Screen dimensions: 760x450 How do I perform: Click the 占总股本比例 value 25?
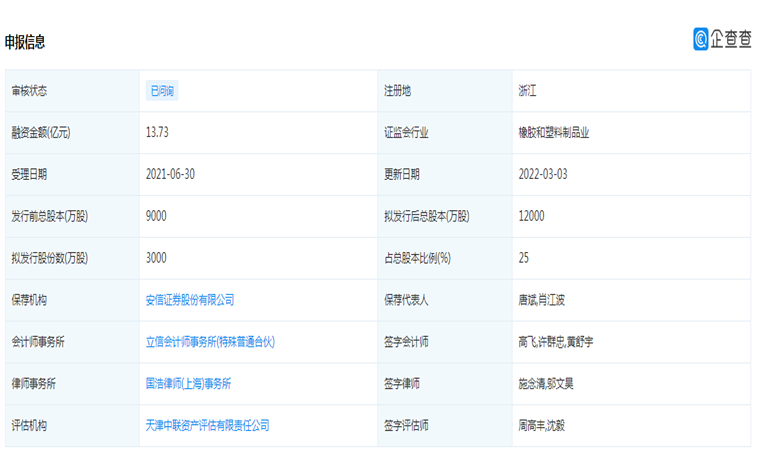[x=524, y=258]
